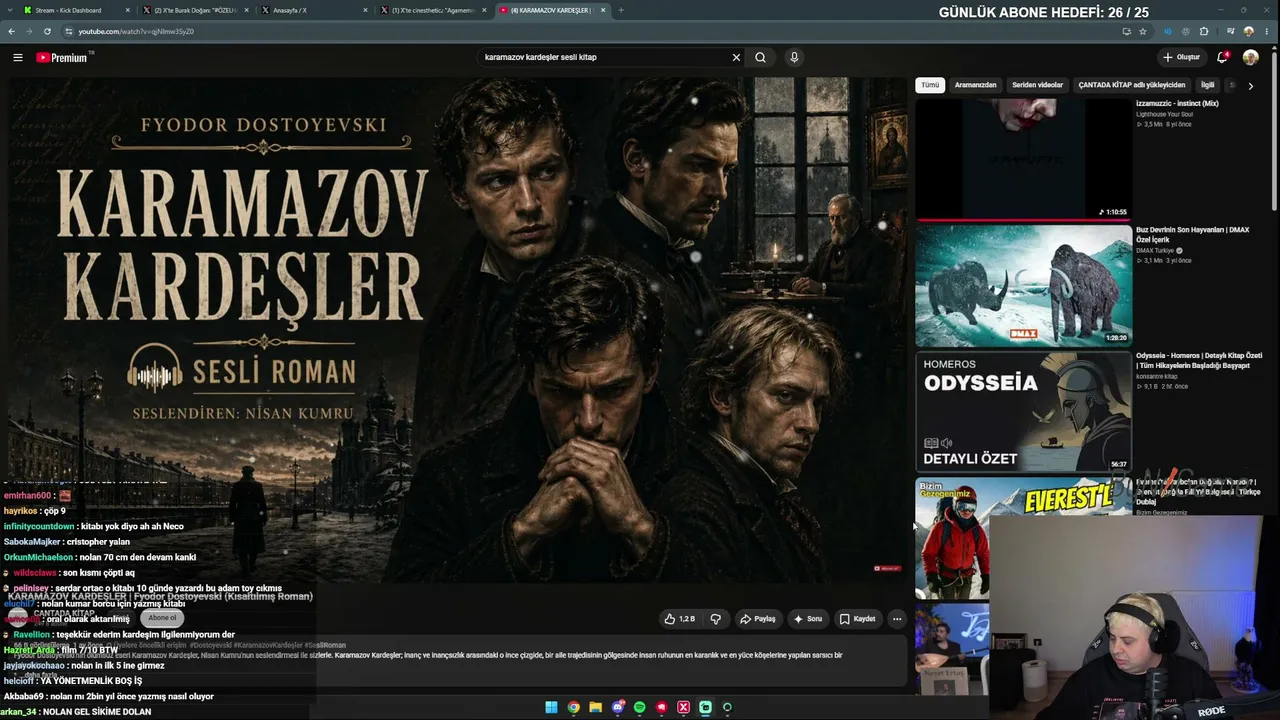Click the Karamazov Kardeşler video player
Viewport: 1280px width, 720px height.
click(x=457, y=330)
